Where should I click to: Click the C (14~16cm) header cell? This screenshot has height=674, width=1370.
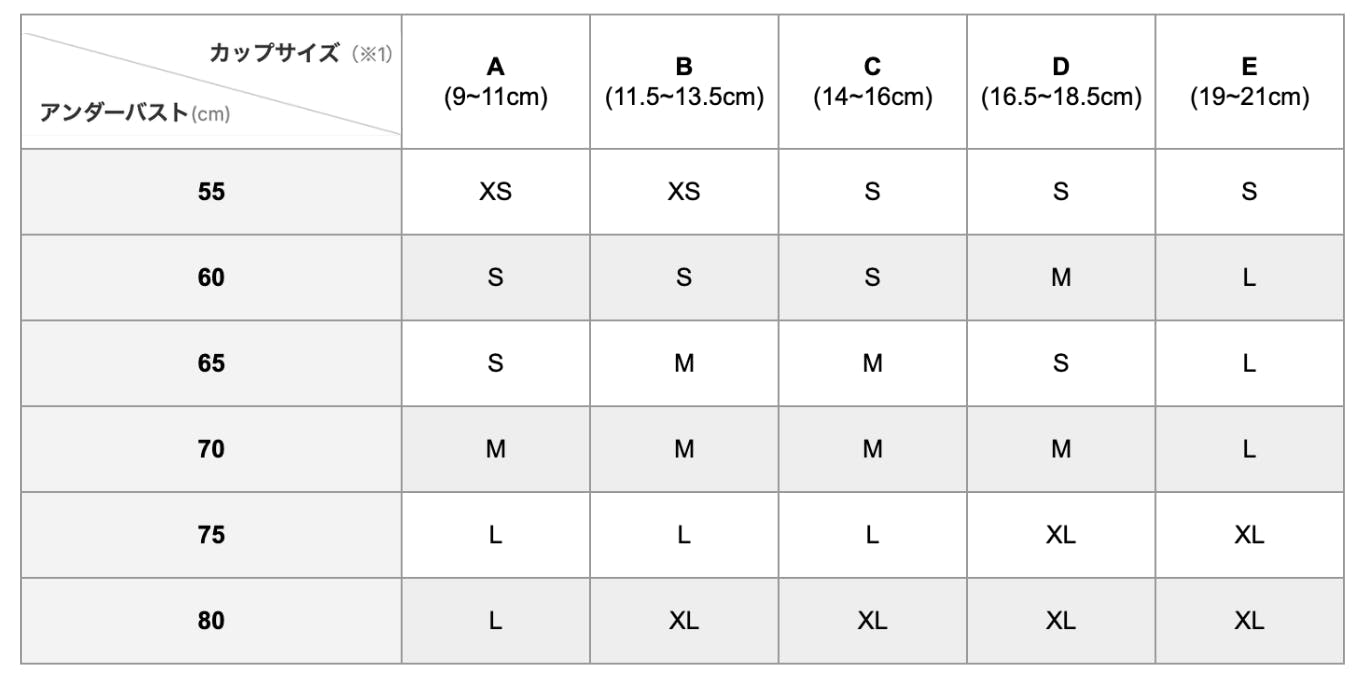click(x=872, y=82)
